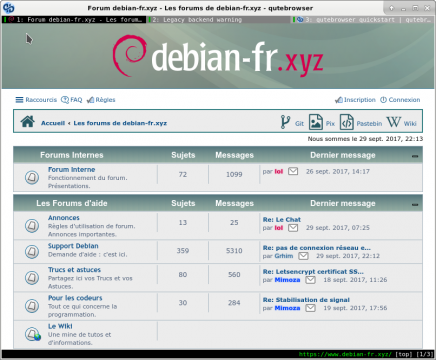Click the home icon in breadcrumb bar
Viewport: 436px width, 360px height.
click(28, 121)
